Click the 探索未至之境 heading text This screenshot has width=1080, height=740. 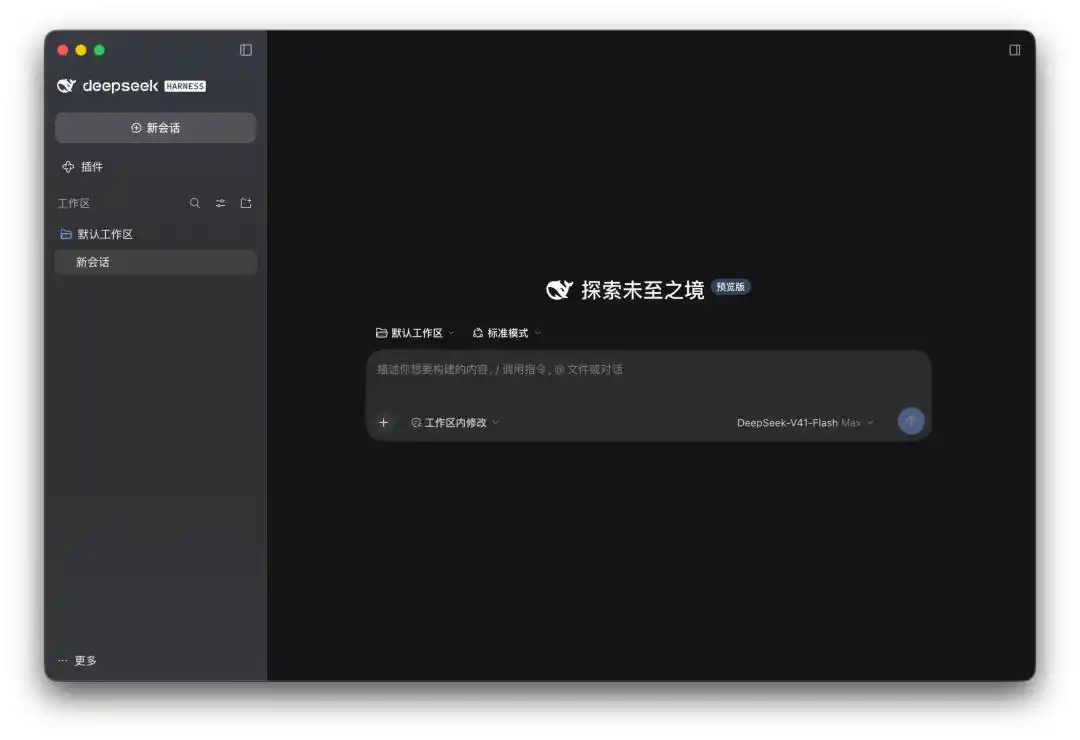[x=643, y=290]
